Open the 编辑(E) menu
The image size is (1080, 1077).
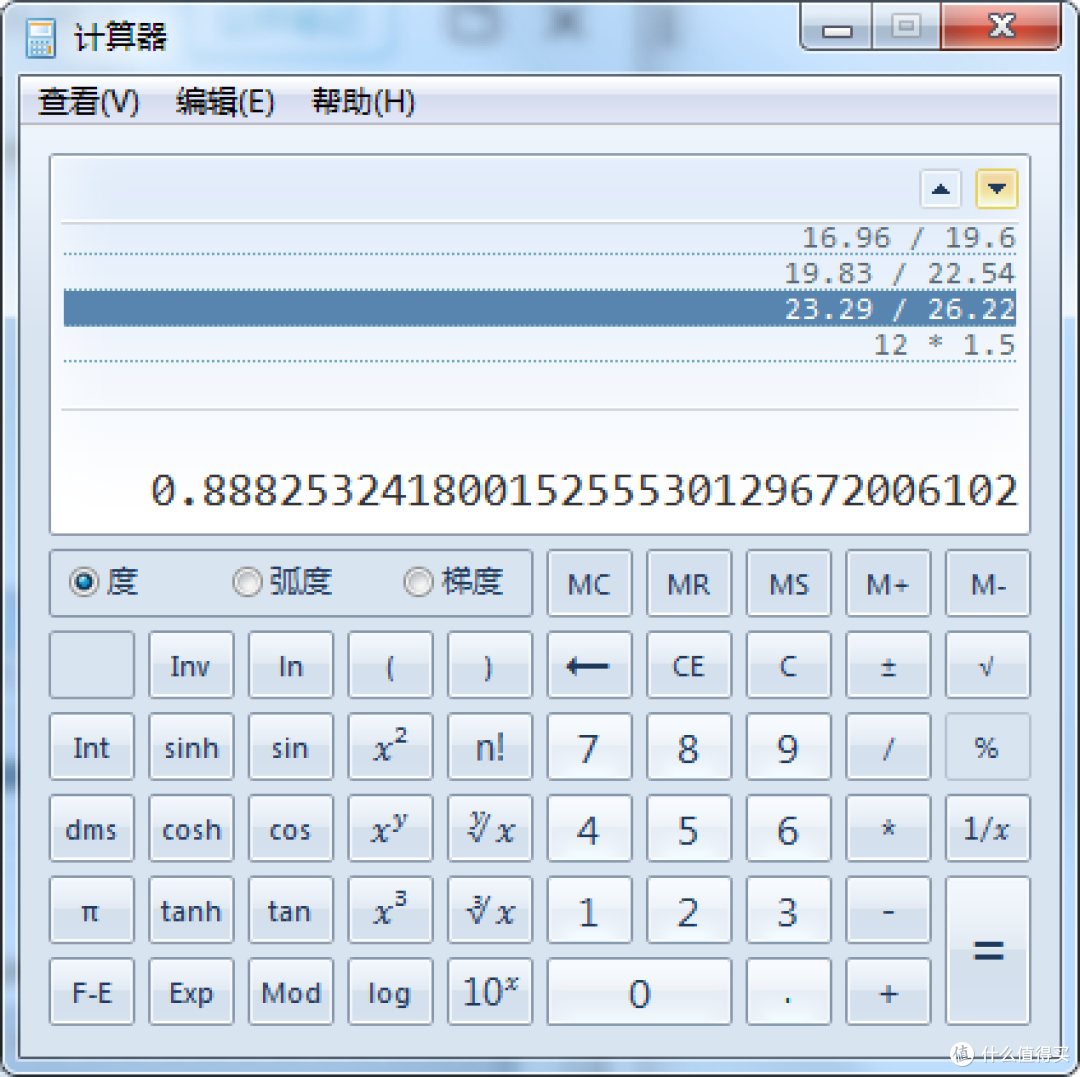(x=225, y=102)
